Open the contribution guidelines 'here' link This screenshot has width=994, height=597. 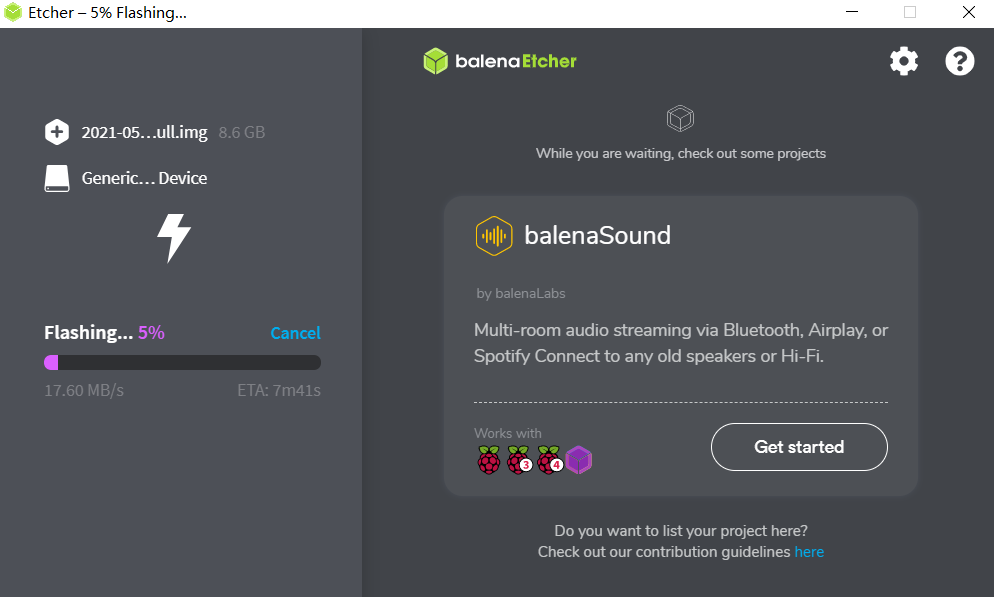tap(809, 552)
